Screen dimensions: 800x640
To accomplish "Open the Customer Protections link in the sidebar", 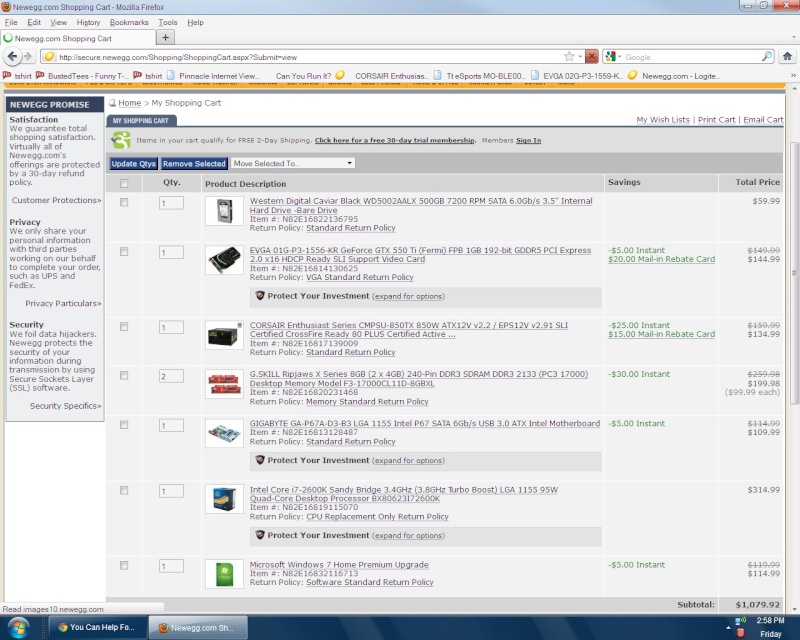I will coord(57,200).
